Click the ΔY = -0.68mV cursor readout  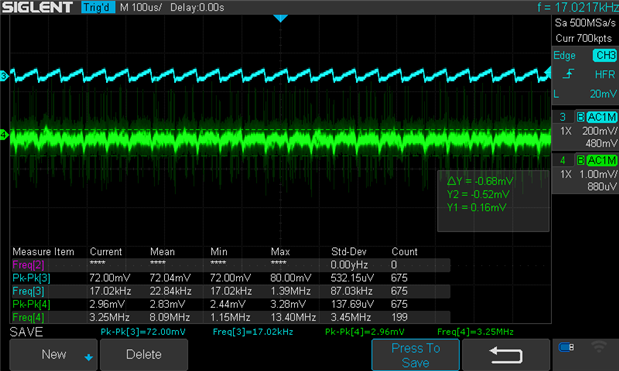coord(480,181)
